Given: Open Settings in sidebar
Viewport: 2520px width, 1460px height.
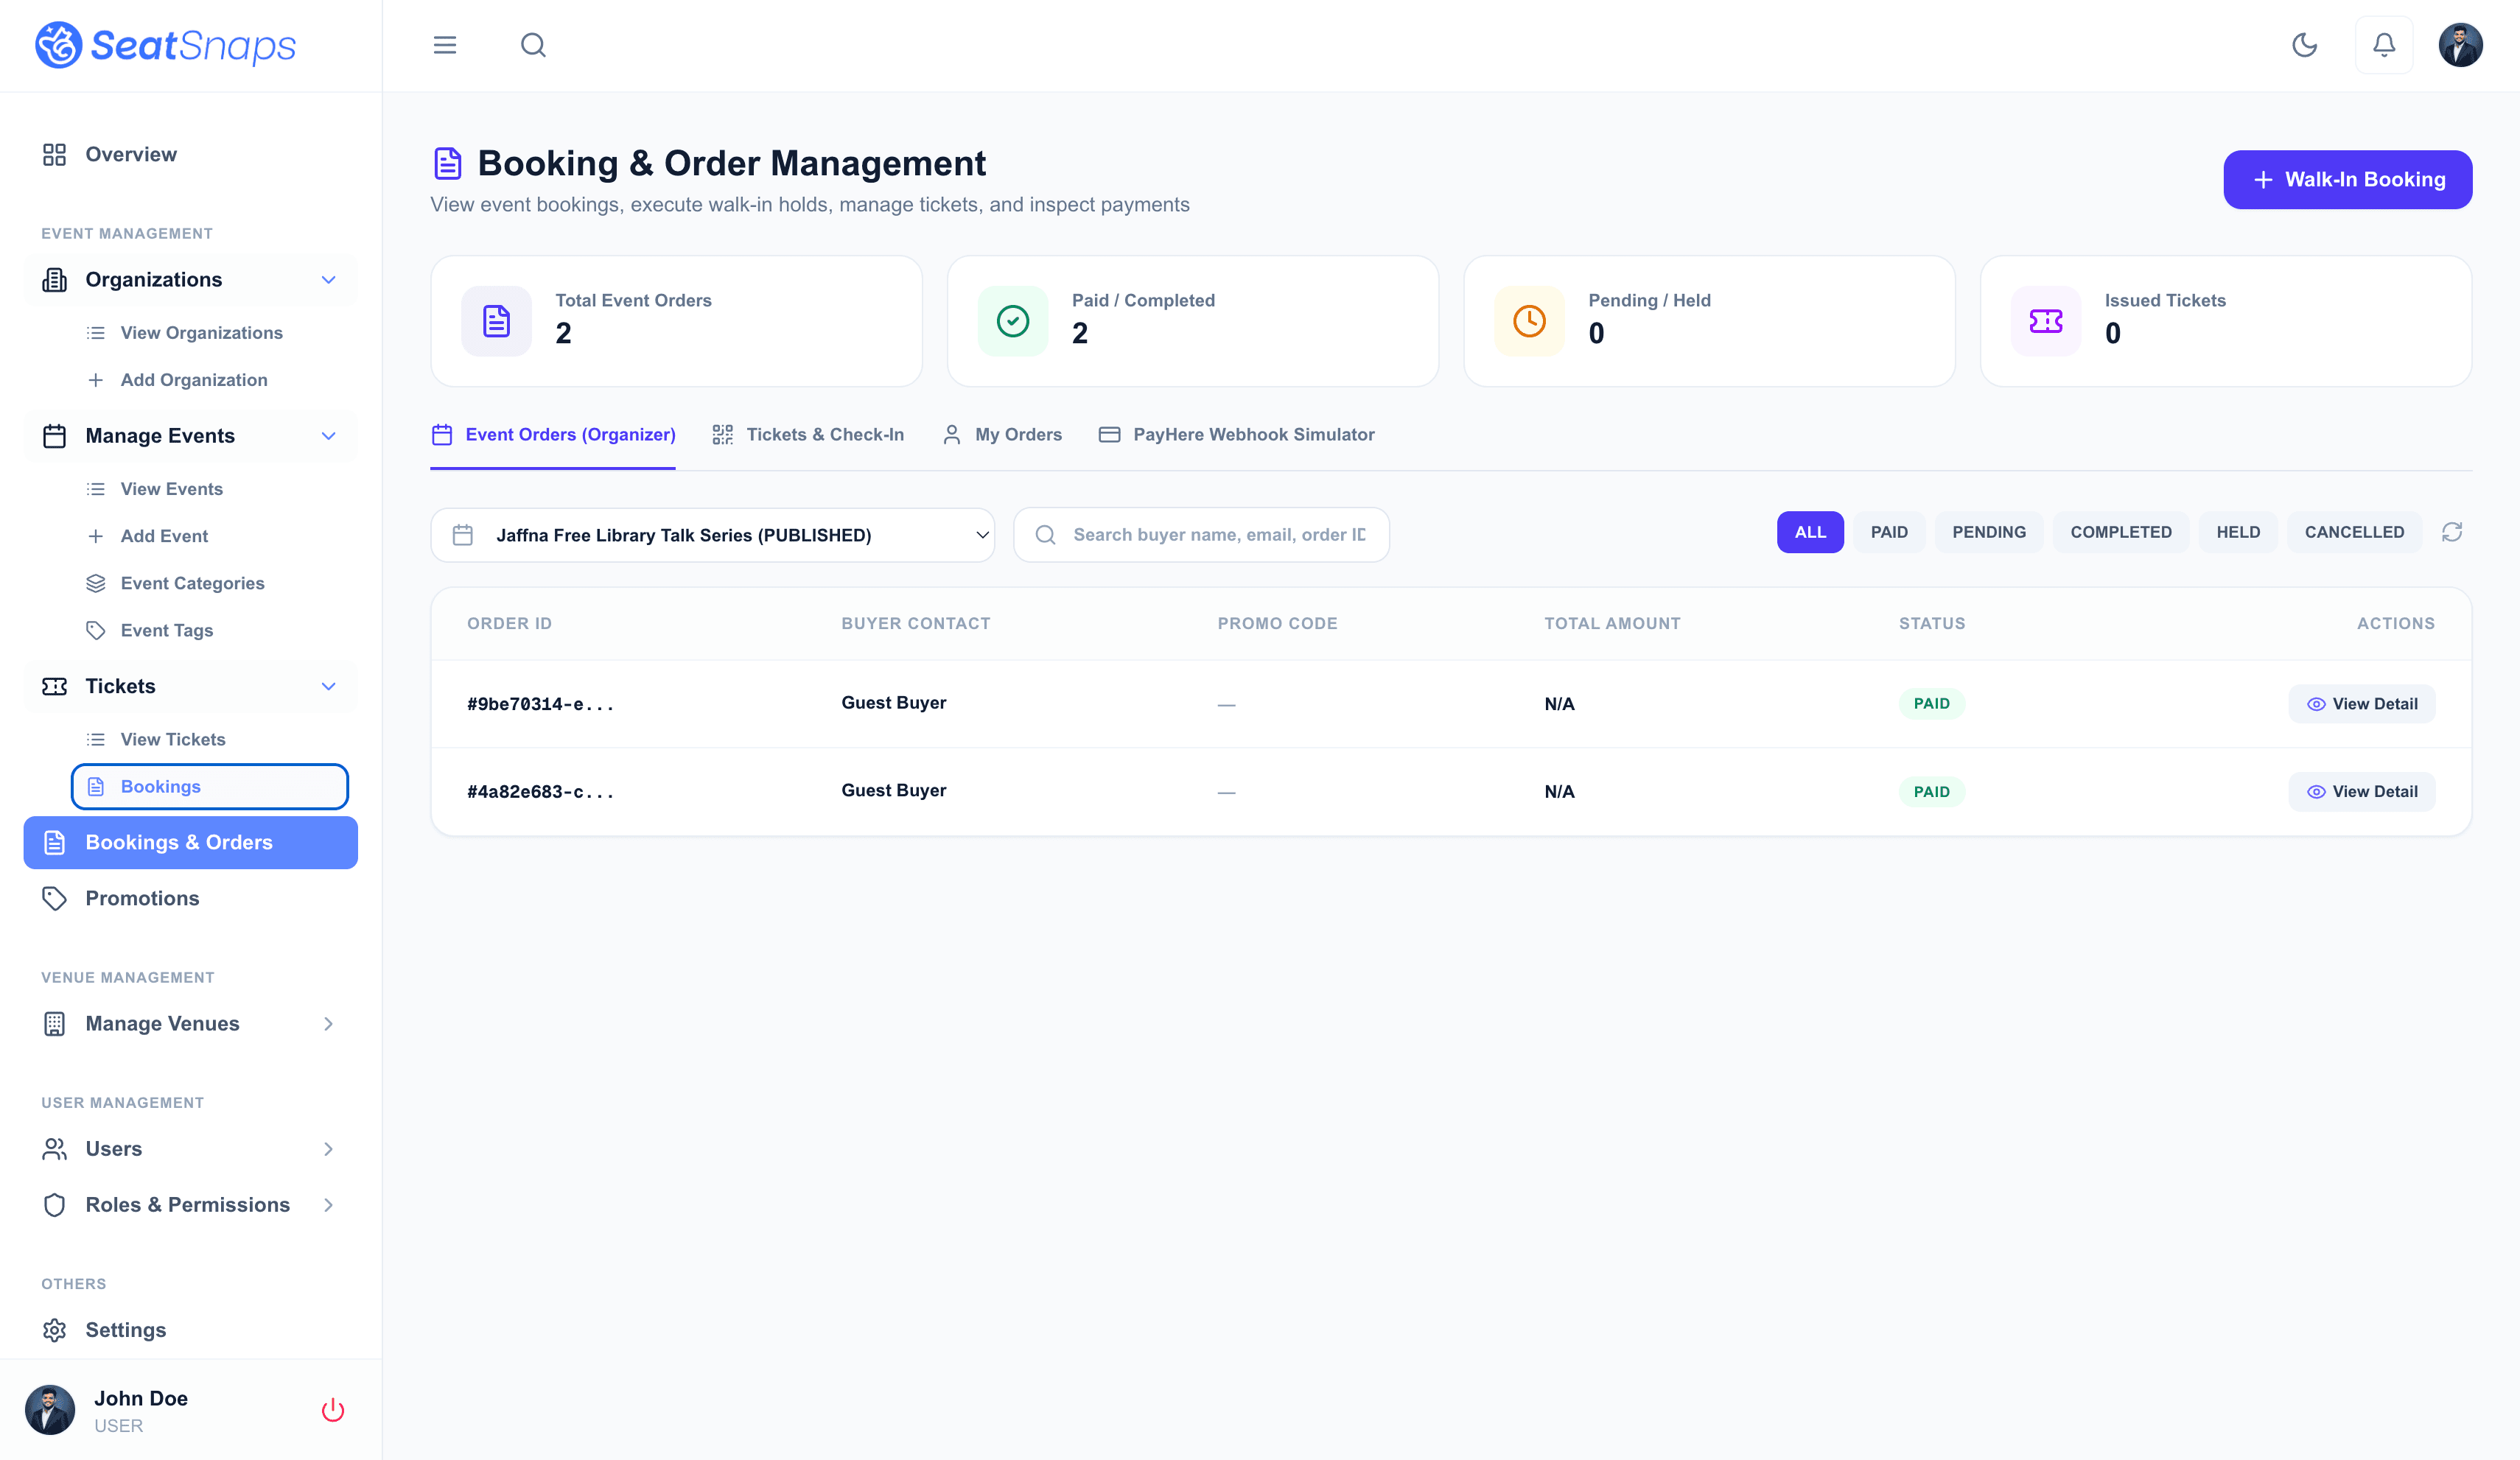Looking at the screenshot, I should [190, 1330].
